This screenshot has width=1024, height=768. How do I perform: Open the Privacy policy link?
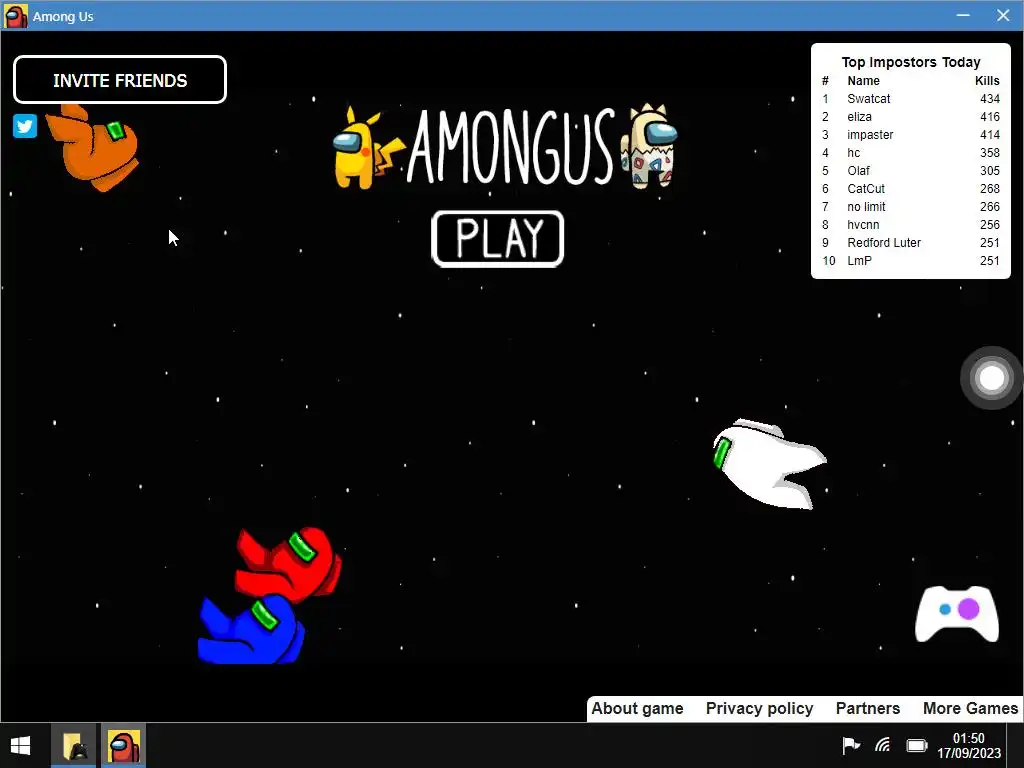760,709
